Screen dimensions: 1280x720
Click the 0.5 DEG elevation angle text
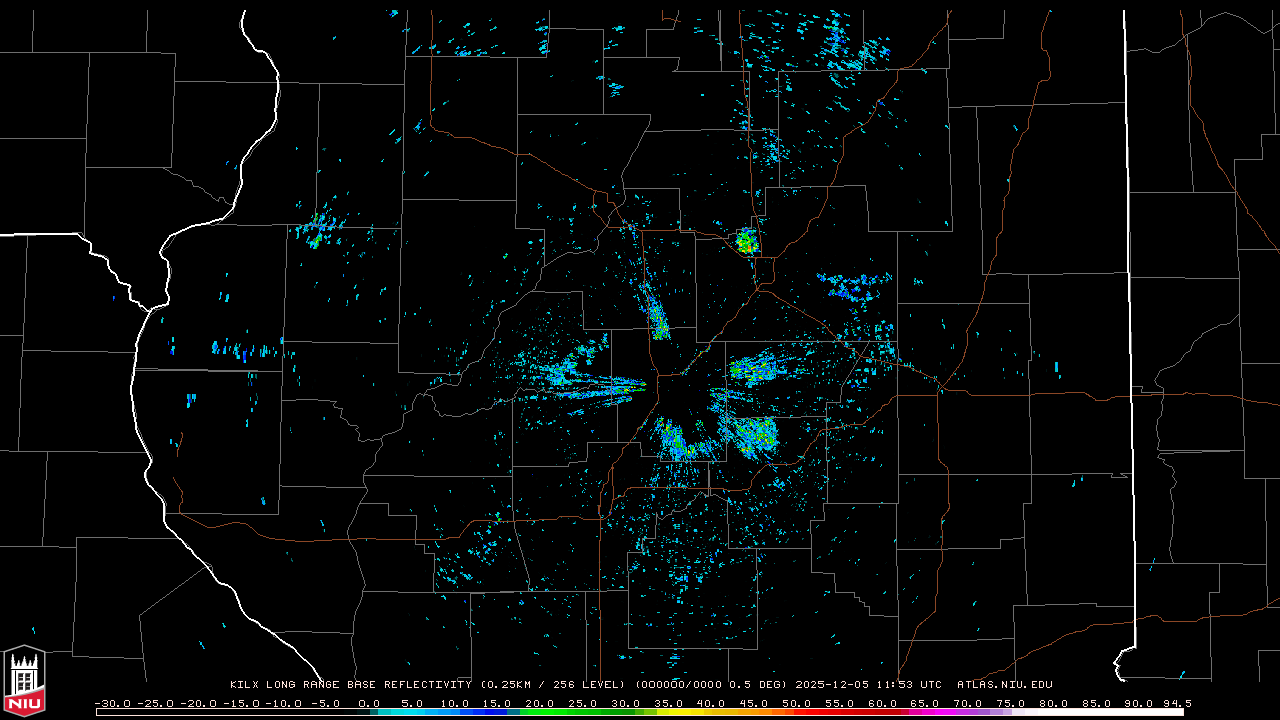tap(755, 685)
